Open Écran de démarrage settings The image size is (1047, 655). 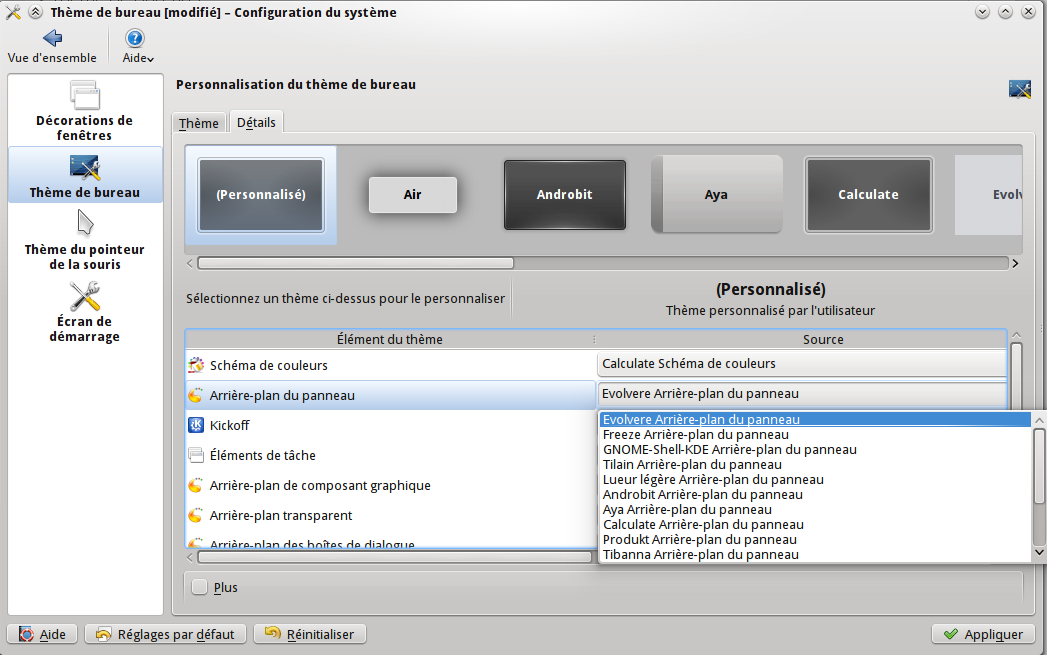85,311
